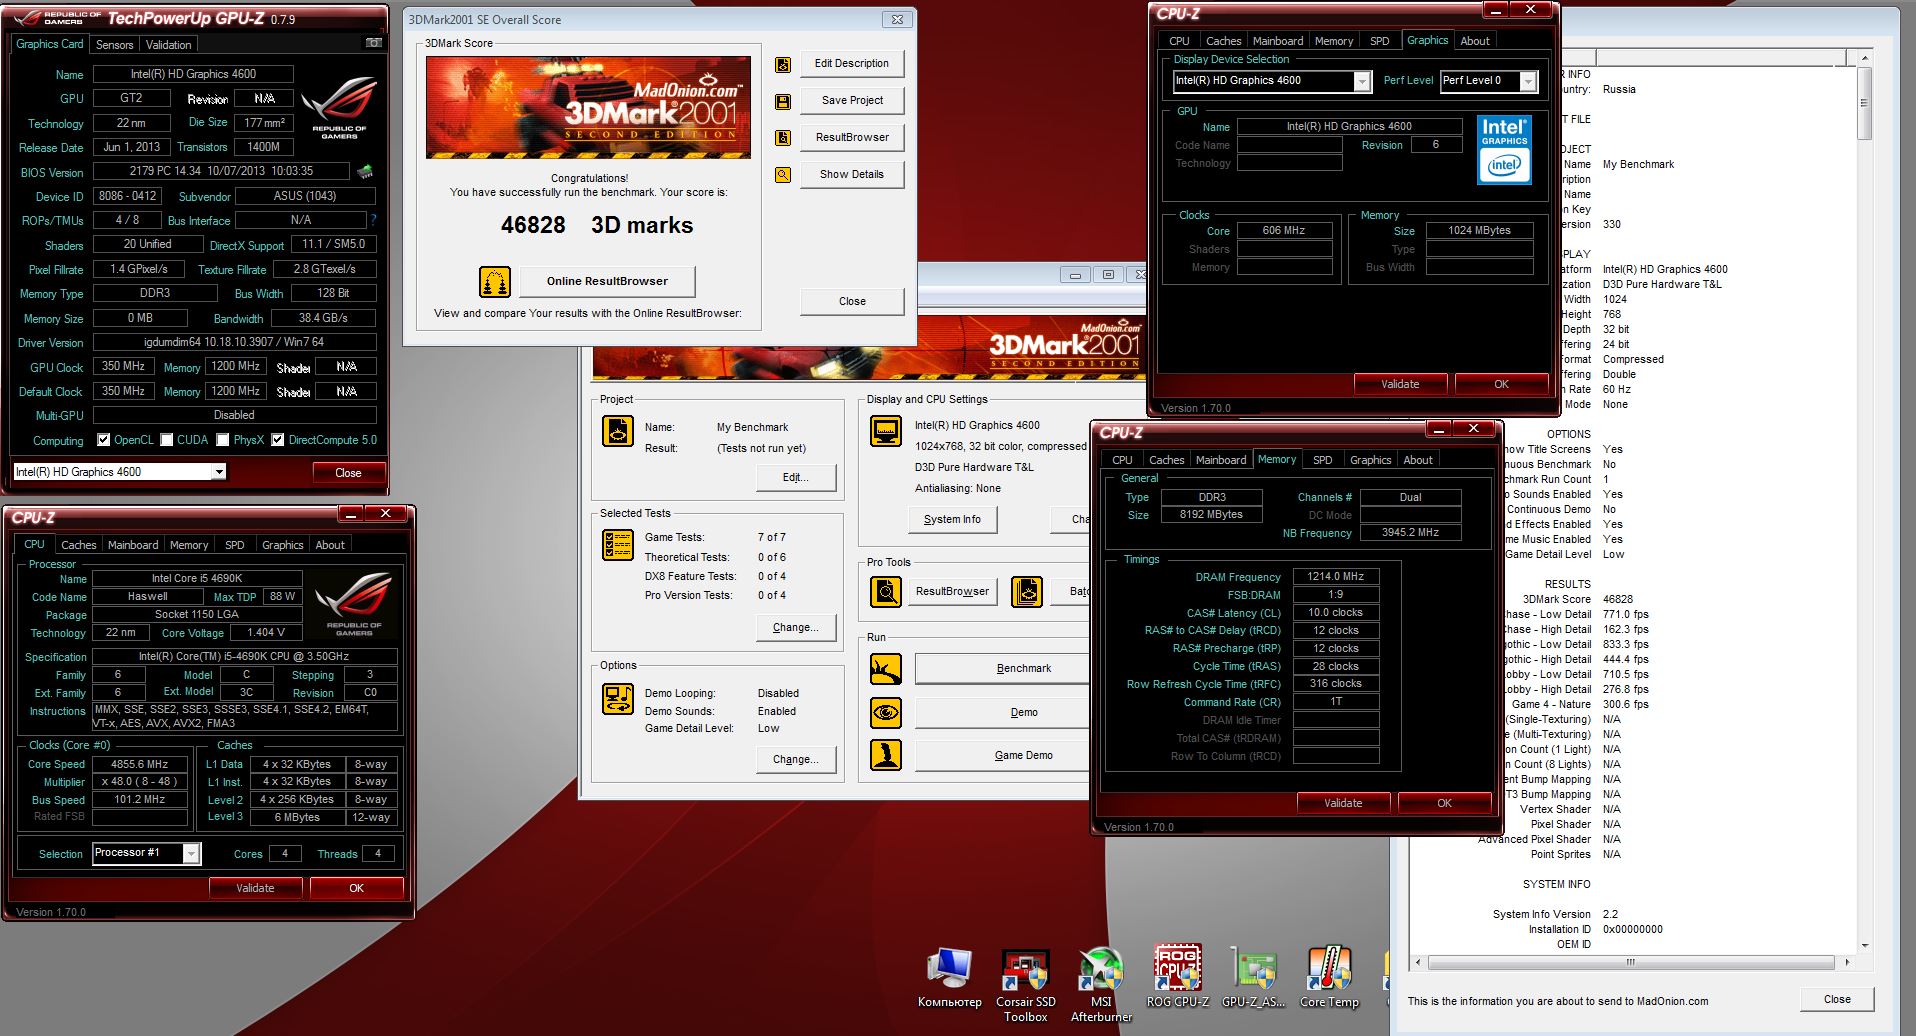Image resolution: width=1916 pixels, height=1036 pixels.
Task: Click the Edit... button under Project
Action: click(796, 478)
